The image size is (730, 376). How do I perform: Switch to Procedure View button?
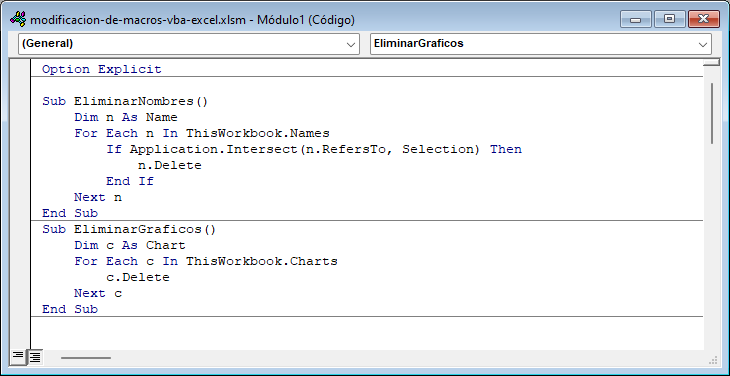click(x=18, y=357)
